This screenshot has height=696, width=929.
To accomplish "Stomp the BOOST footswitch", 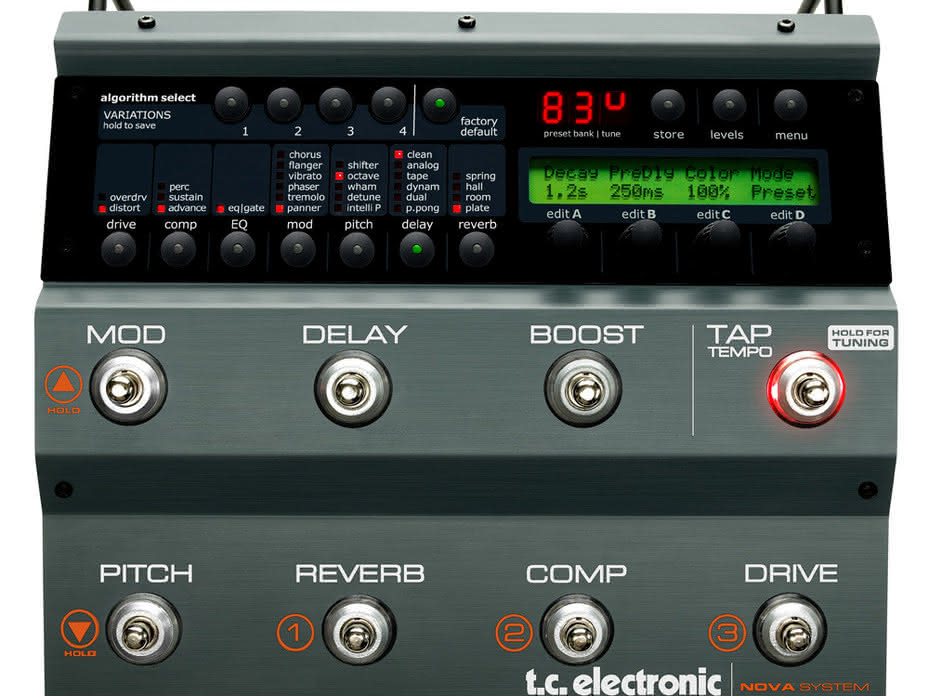I will [x=583, y=389].
